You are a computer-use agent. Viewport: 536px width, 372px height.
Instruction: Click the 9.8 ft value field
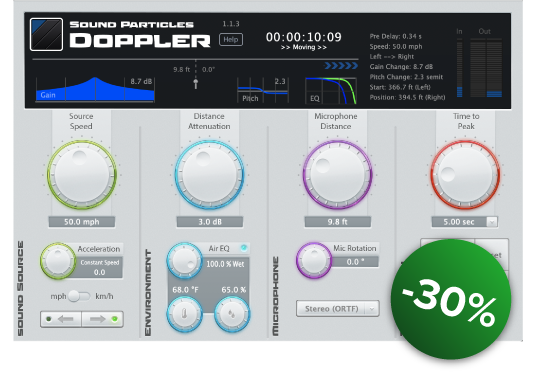click(x=338, y=222)
